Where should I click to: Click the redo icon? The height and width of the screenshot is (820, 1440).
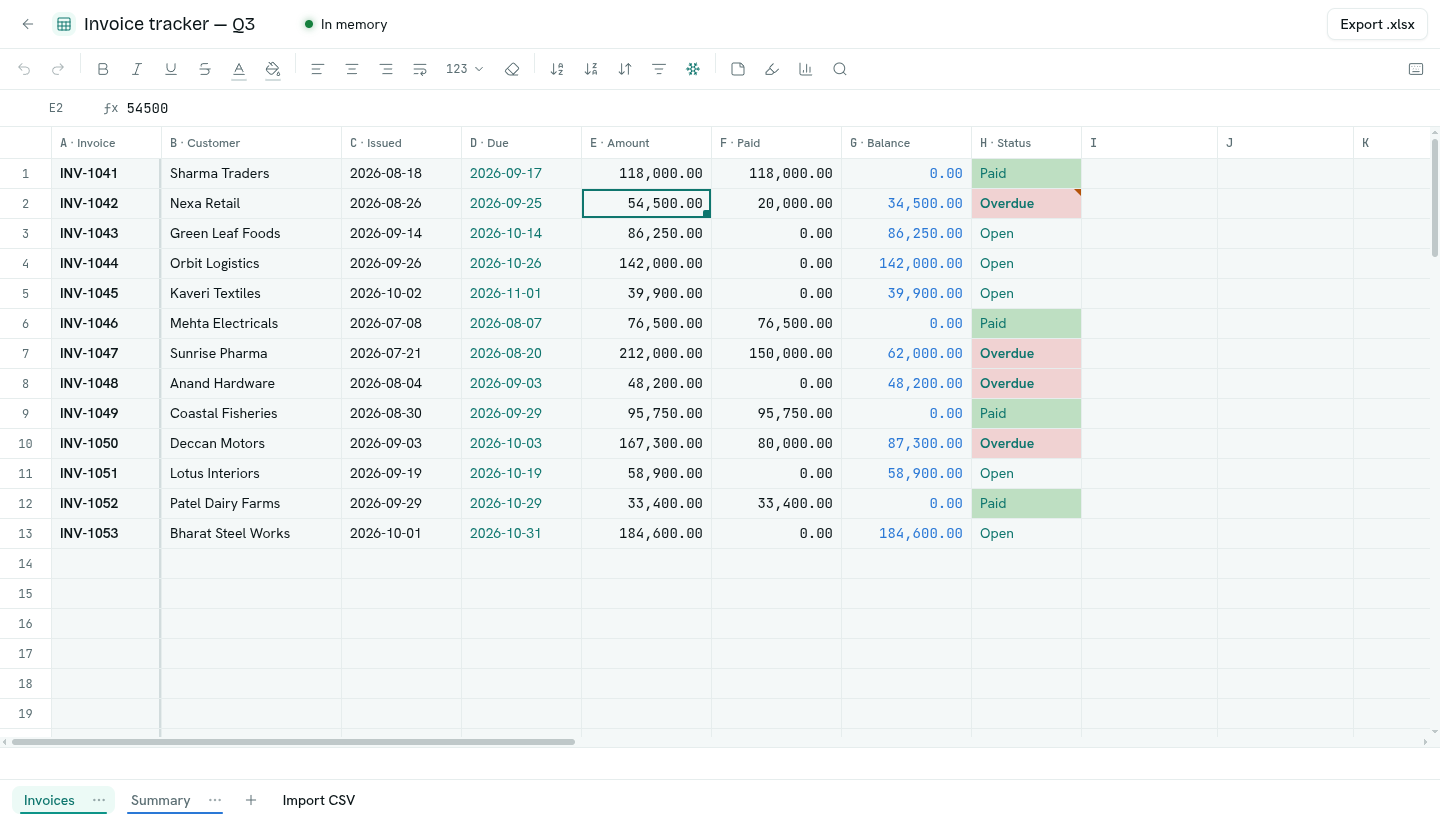coord(58,69)
